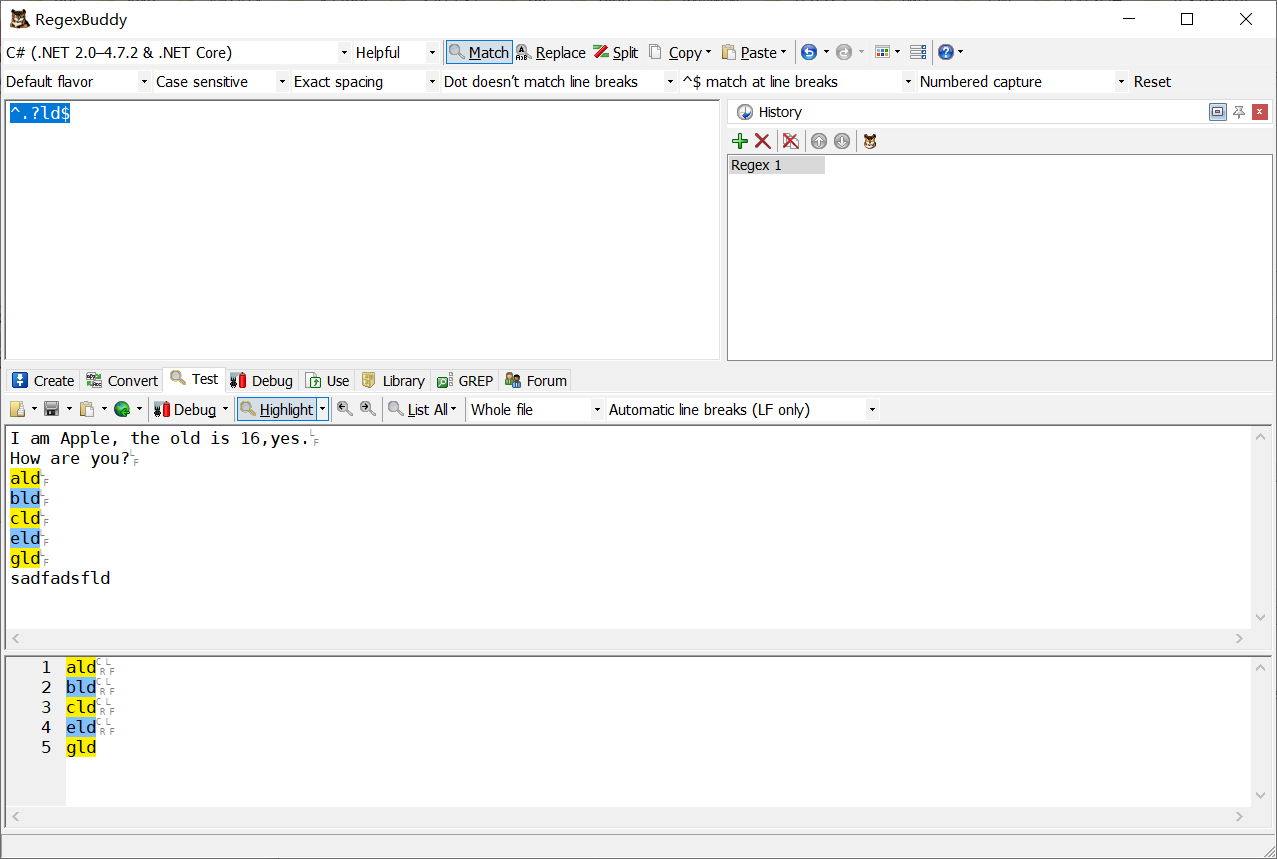Click the Paste regex button
Viewport: 1277px width, 859px height.
coord(749,52)
